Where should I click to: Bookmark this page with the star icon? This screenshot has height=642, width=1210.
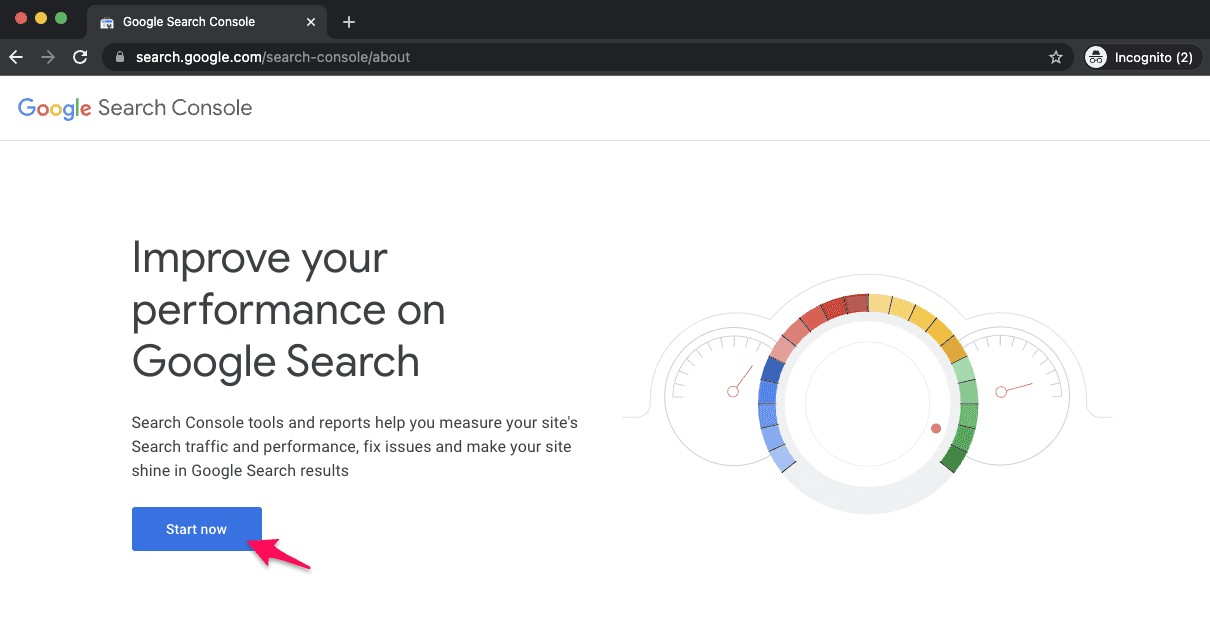pos(1055,58)
